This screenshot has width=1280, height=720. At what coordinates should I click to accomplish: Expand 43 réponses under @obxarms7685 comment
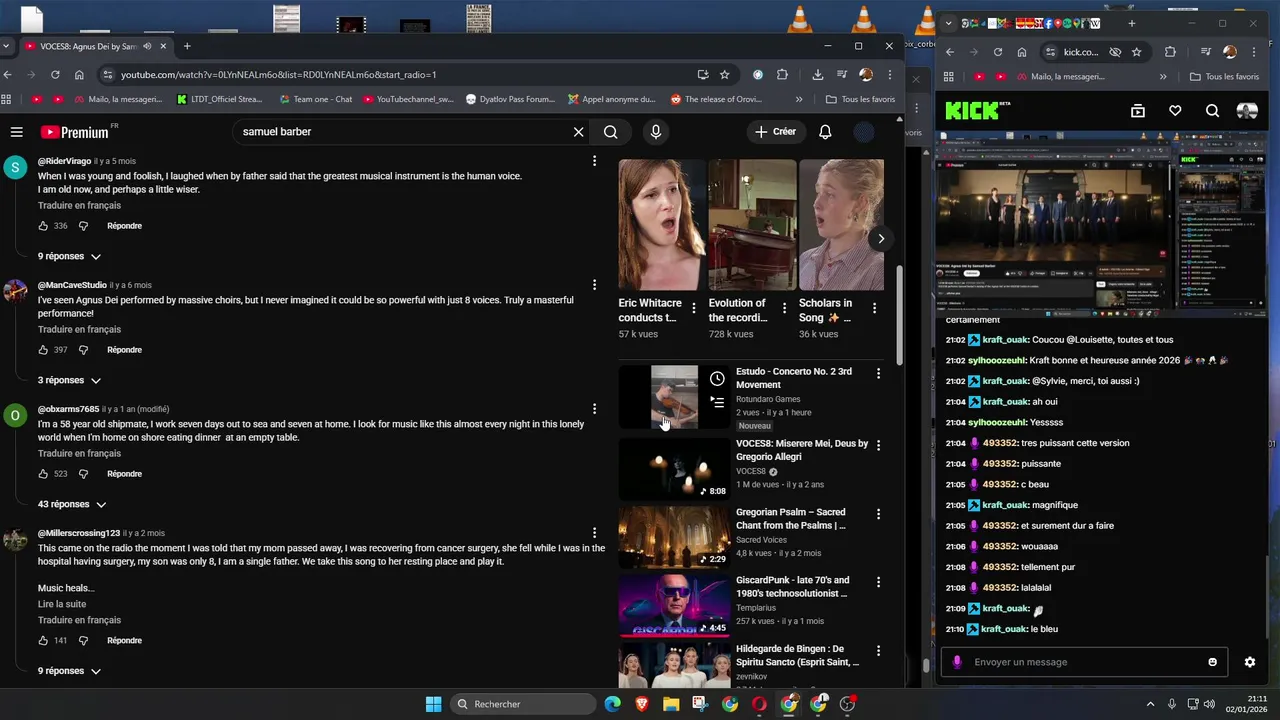(x=72, y=505)
